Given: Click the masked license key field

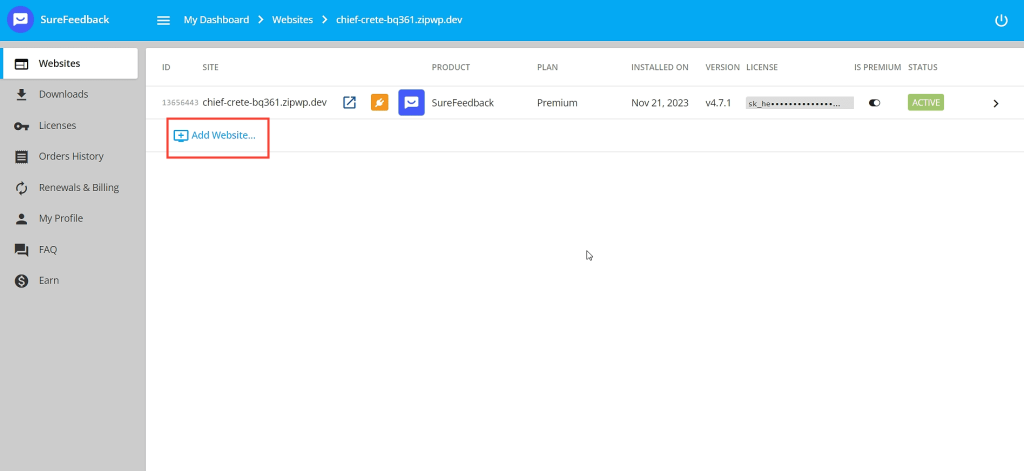Looking at the screenshot, I should point(799,103).
